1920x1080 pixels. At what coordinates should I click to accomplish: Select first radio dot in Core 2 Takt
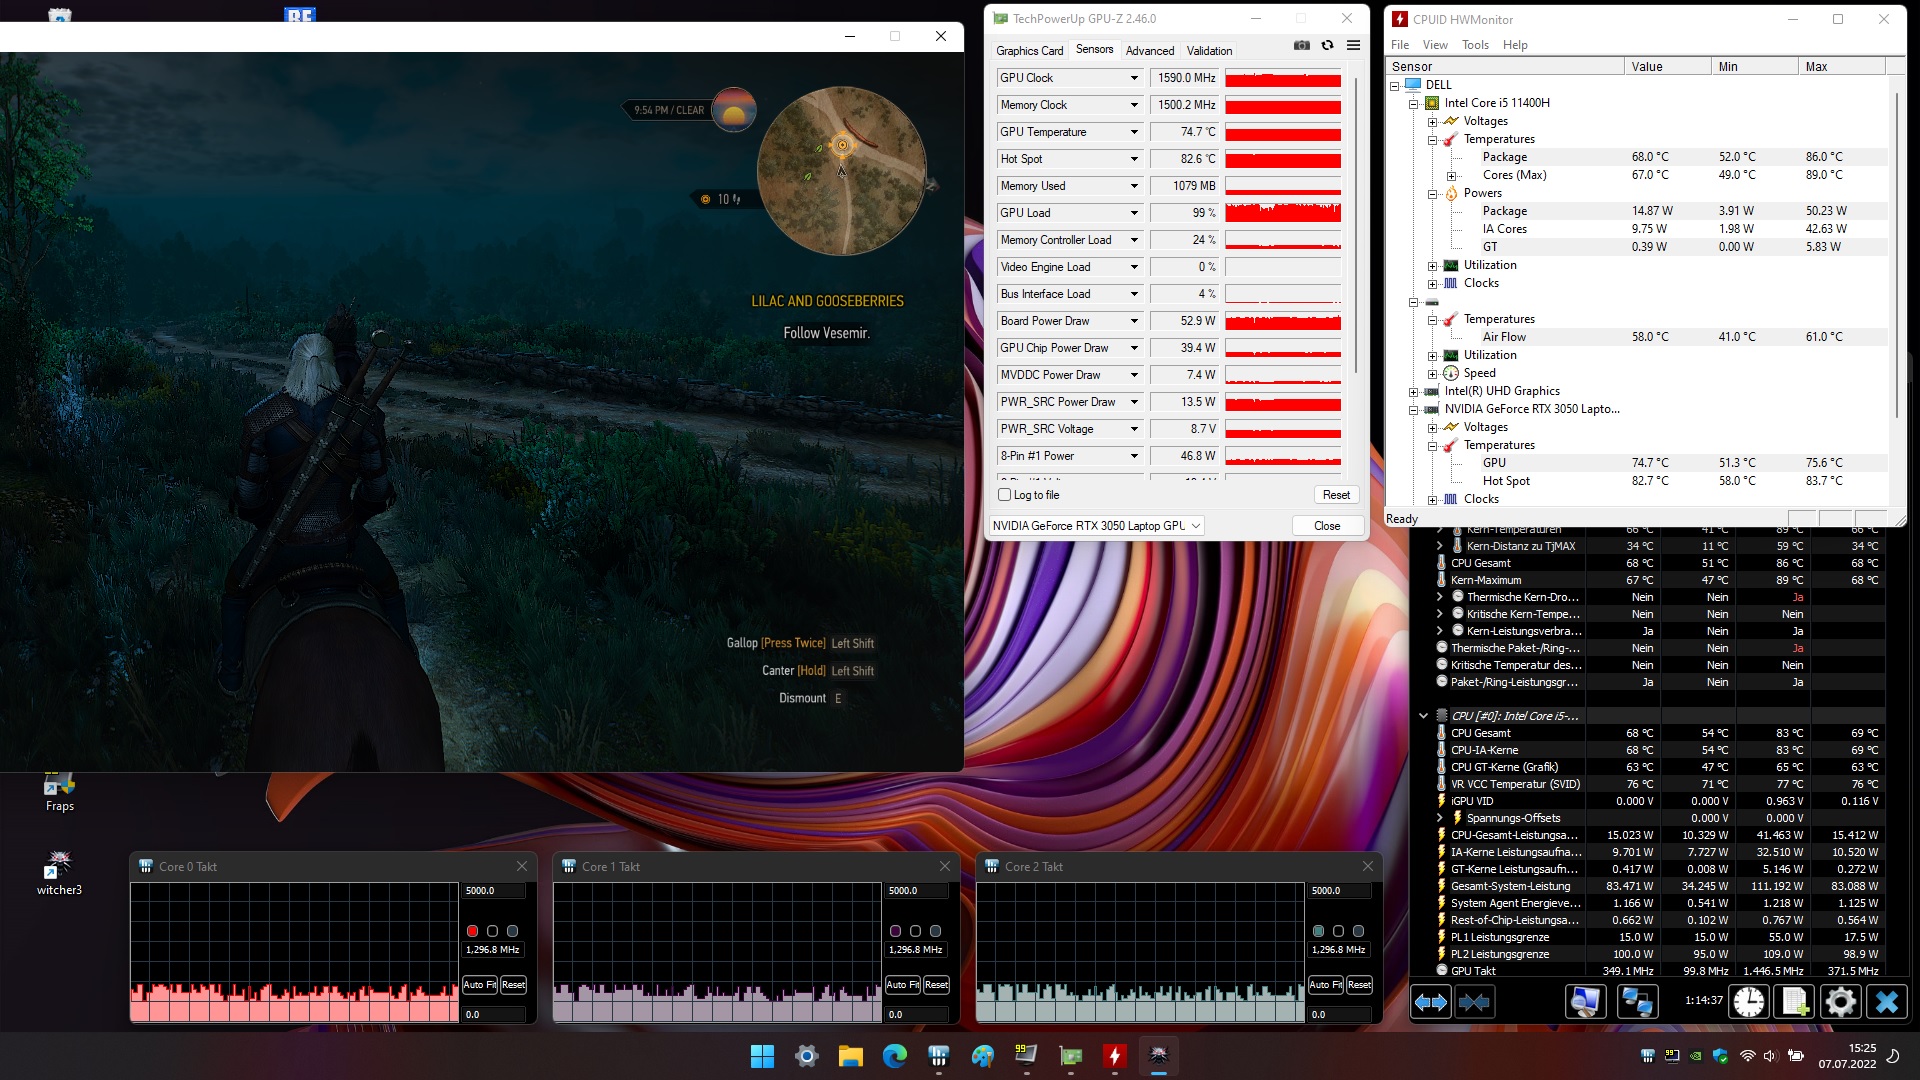pyautogui.click(x=1318, y=931)
